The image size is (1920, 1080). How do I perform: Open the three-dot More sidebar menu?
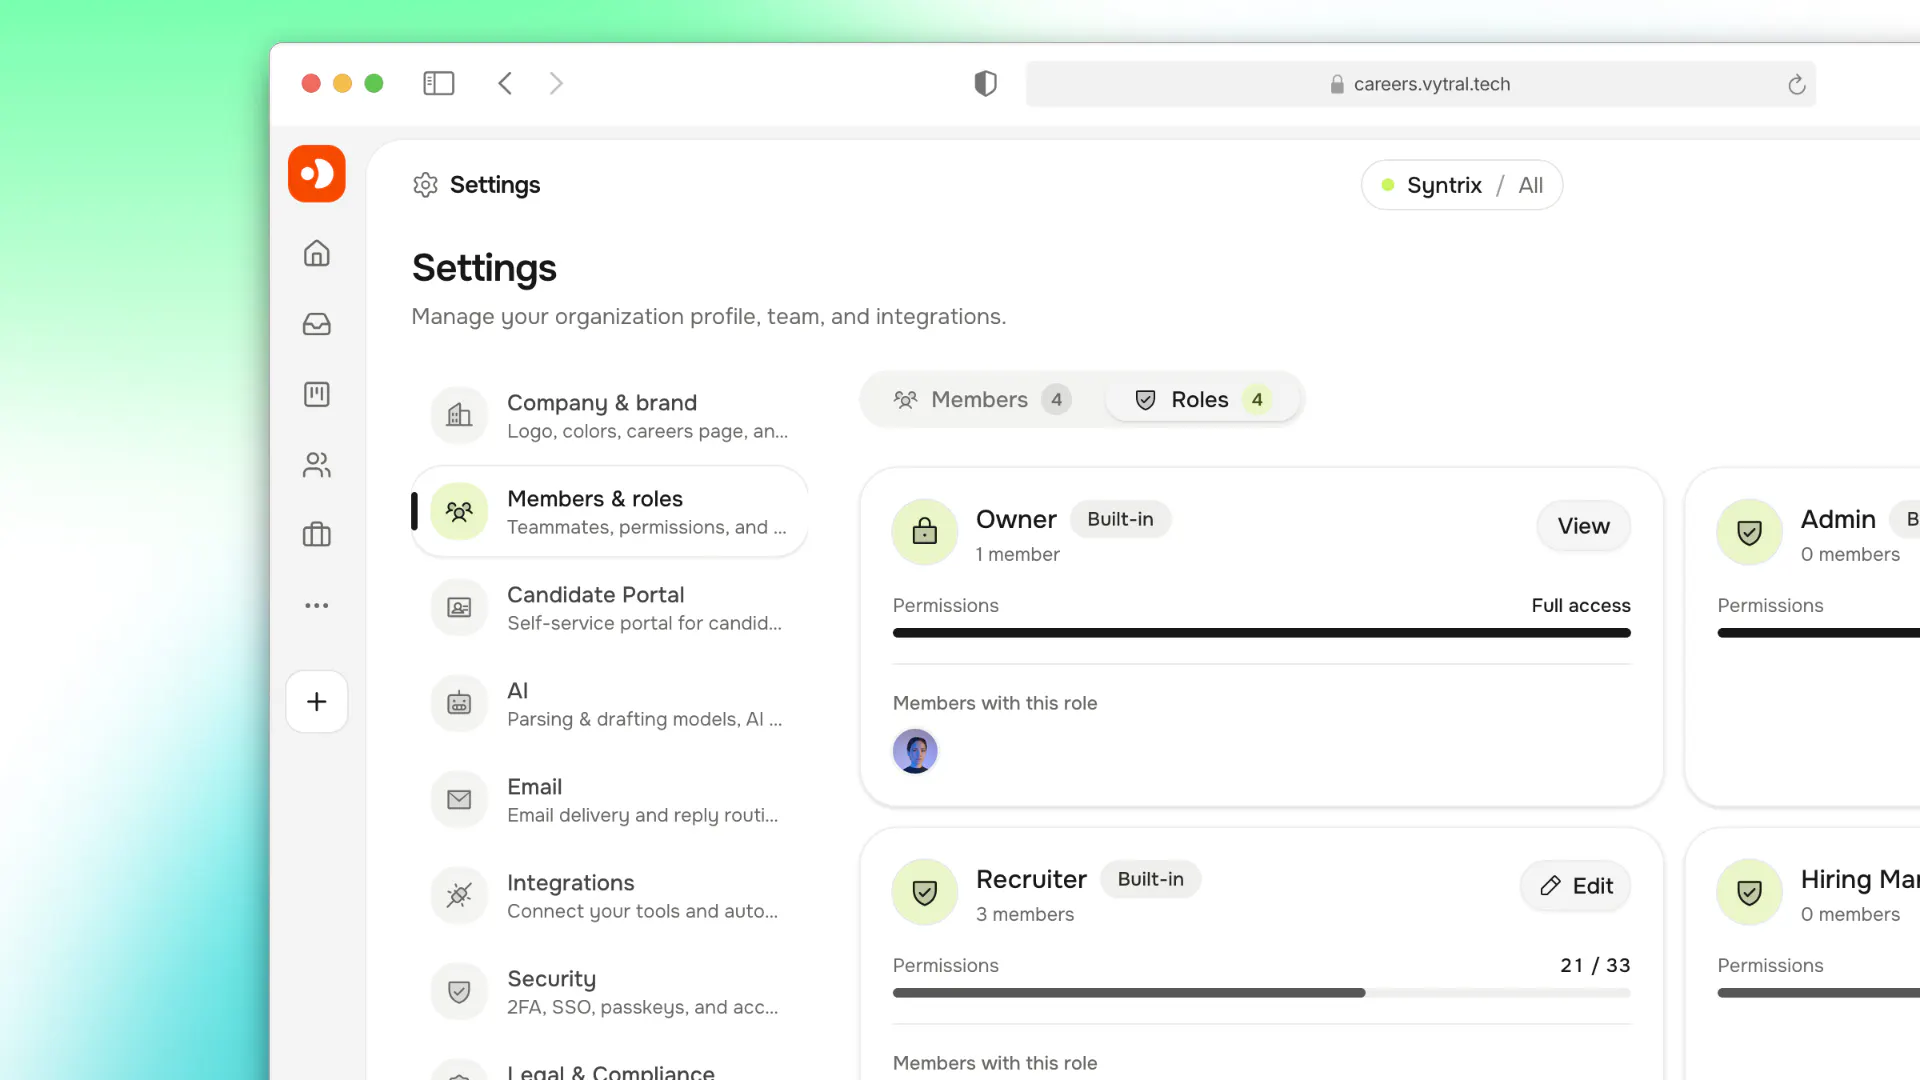[317, 605]
